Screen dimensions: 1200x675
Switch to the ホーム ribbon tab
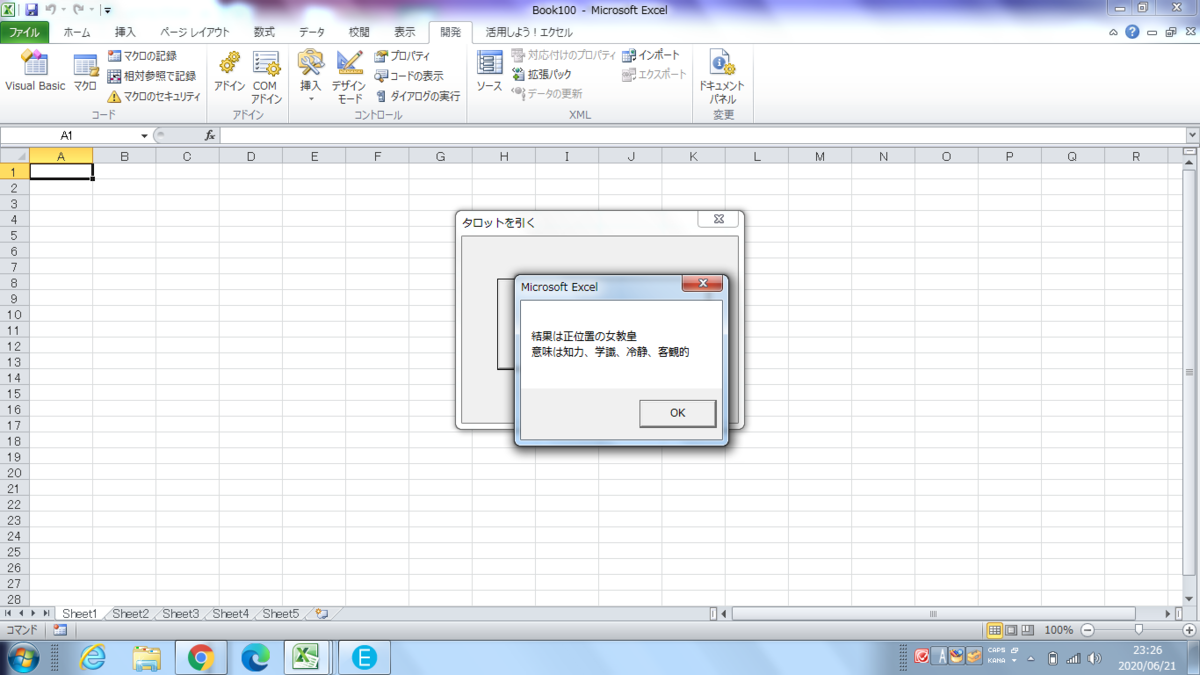click(76, 32)
